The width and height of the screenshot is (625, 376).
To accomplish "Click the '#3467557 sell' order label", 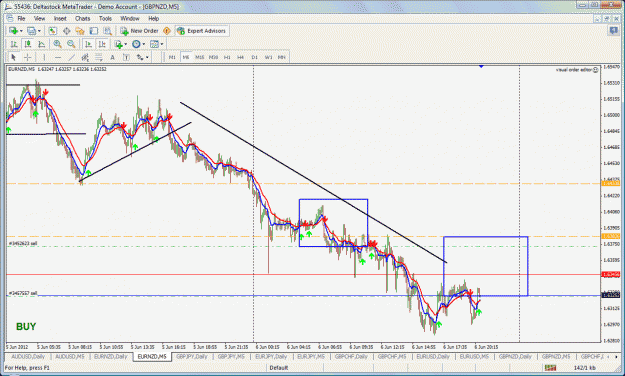I will (23, 293).
